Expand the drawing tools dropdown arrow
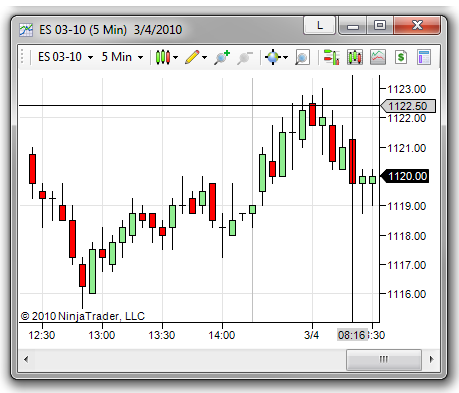459x393 pixels. [x=205, y=57]
